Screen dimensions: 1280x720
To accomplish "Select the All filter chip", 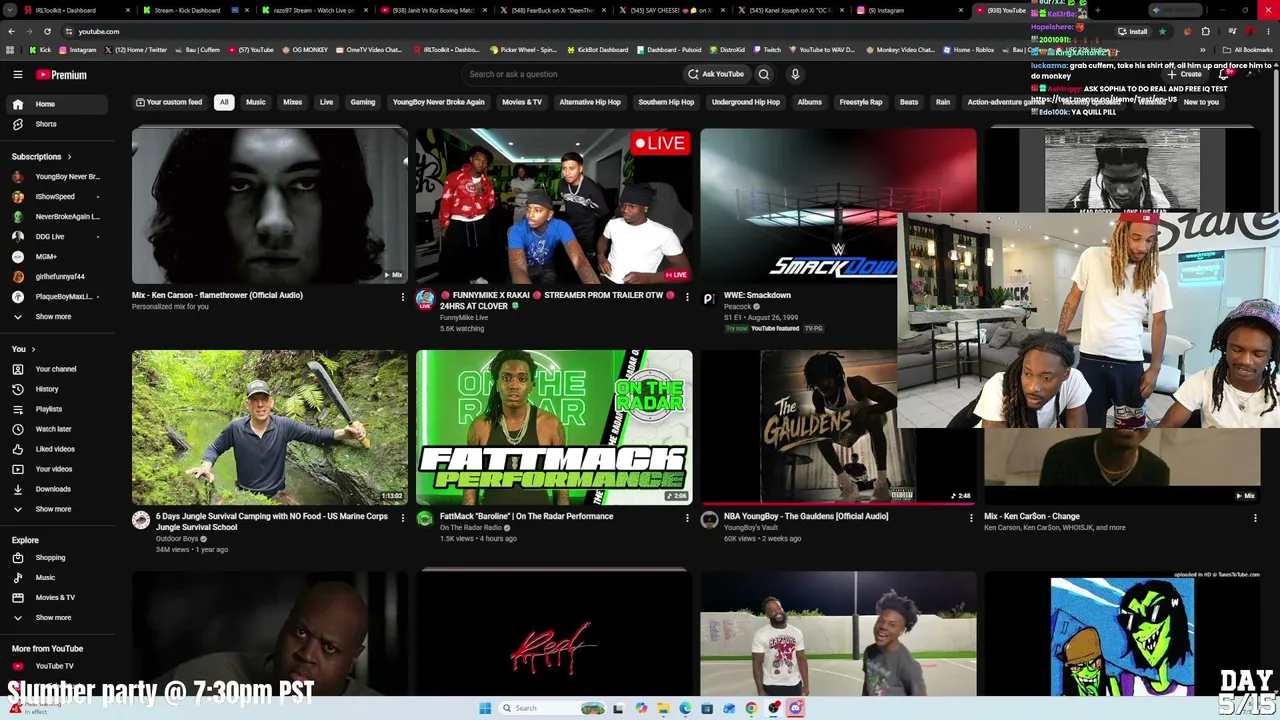I will [224, 102].
